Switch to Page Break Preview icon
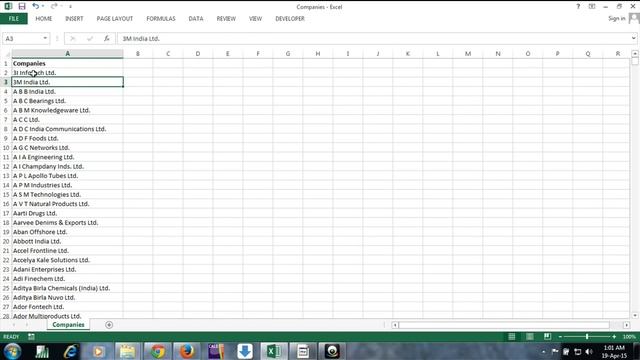 click(547, 337)
